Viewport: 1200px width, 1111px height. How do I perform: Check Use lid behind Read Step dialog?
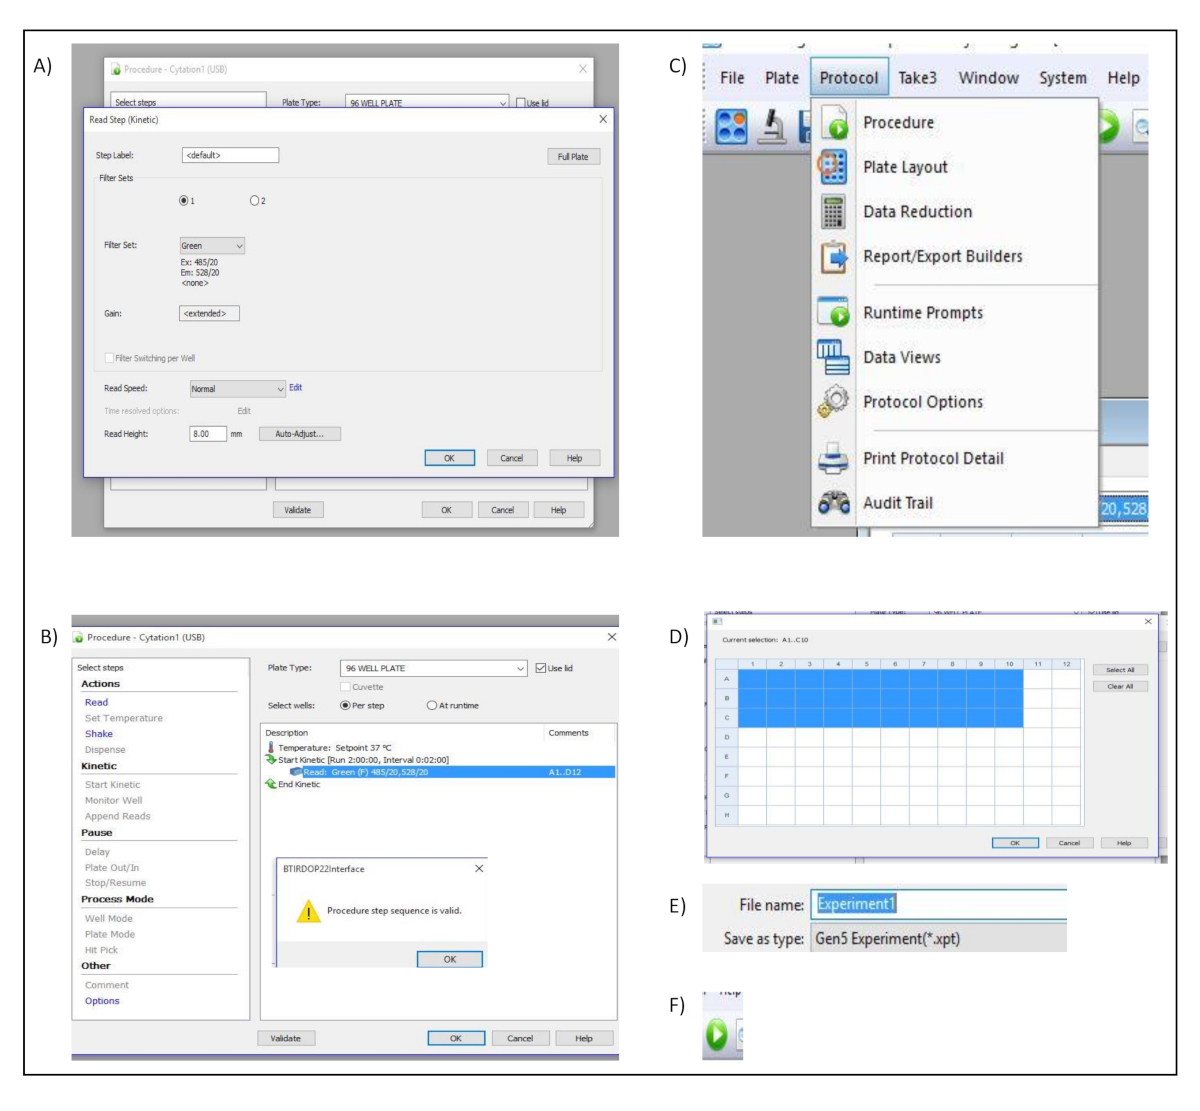point(521,103)
